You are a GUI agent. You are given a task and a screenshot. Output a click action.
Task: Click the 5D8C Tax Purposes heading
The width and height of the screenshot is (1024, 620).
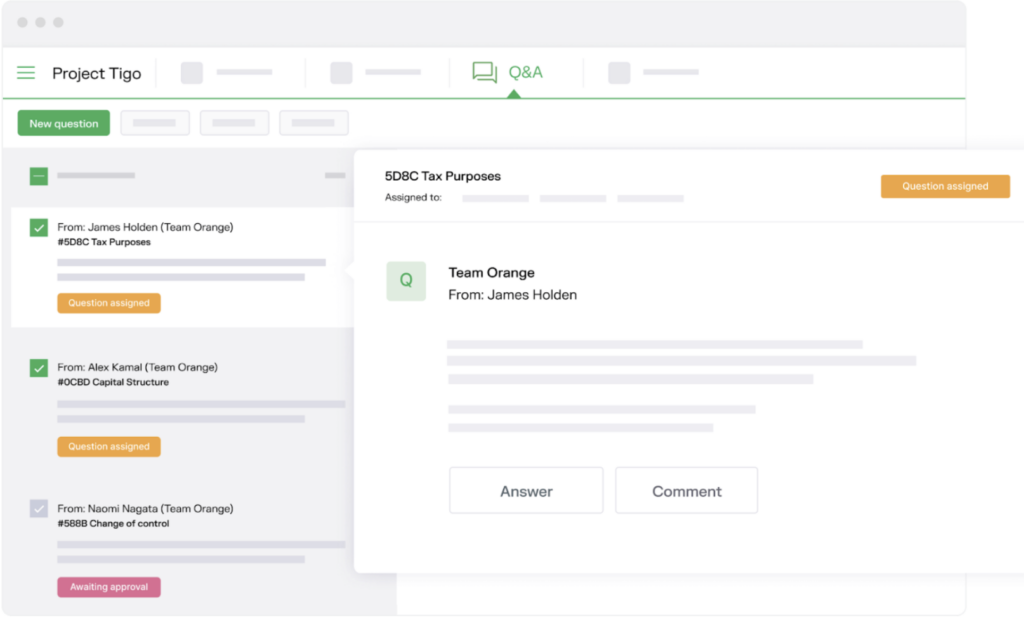coord(443,176)
